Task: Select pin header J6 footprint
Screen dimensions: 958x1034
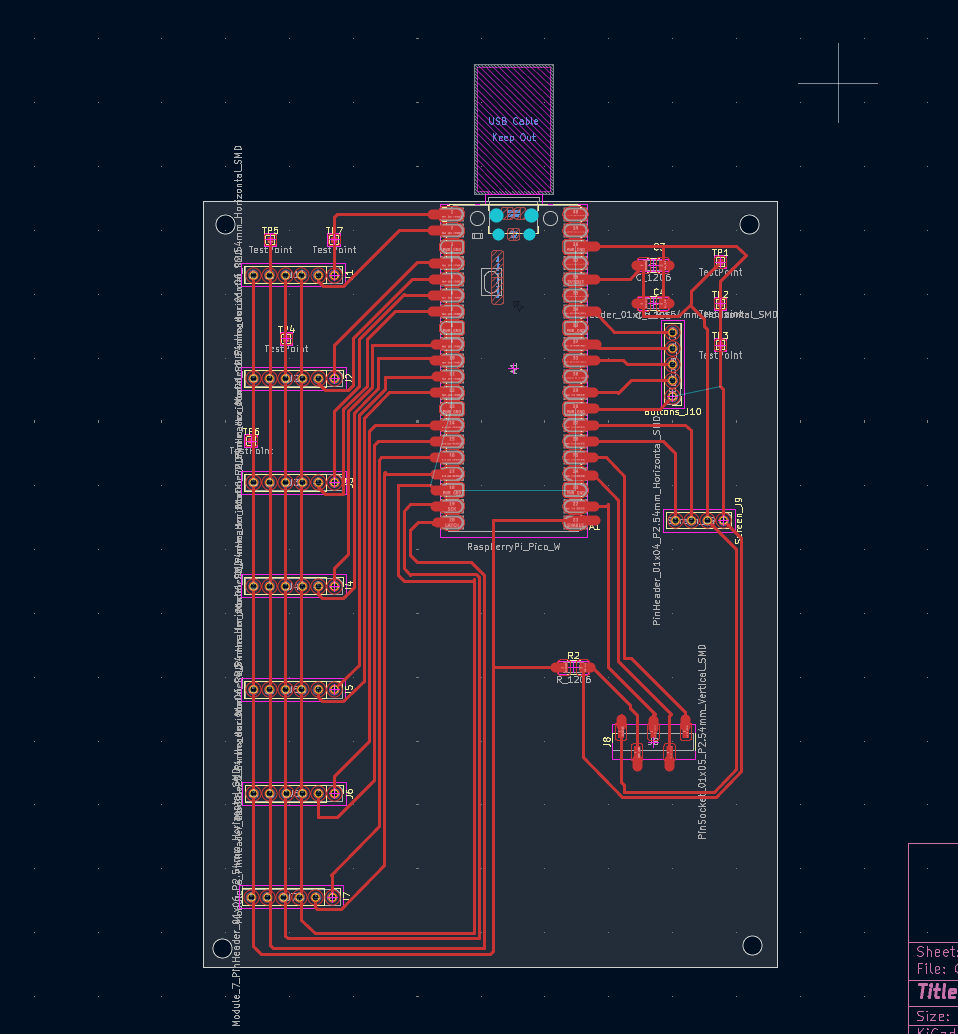Action: coord(293,793)
